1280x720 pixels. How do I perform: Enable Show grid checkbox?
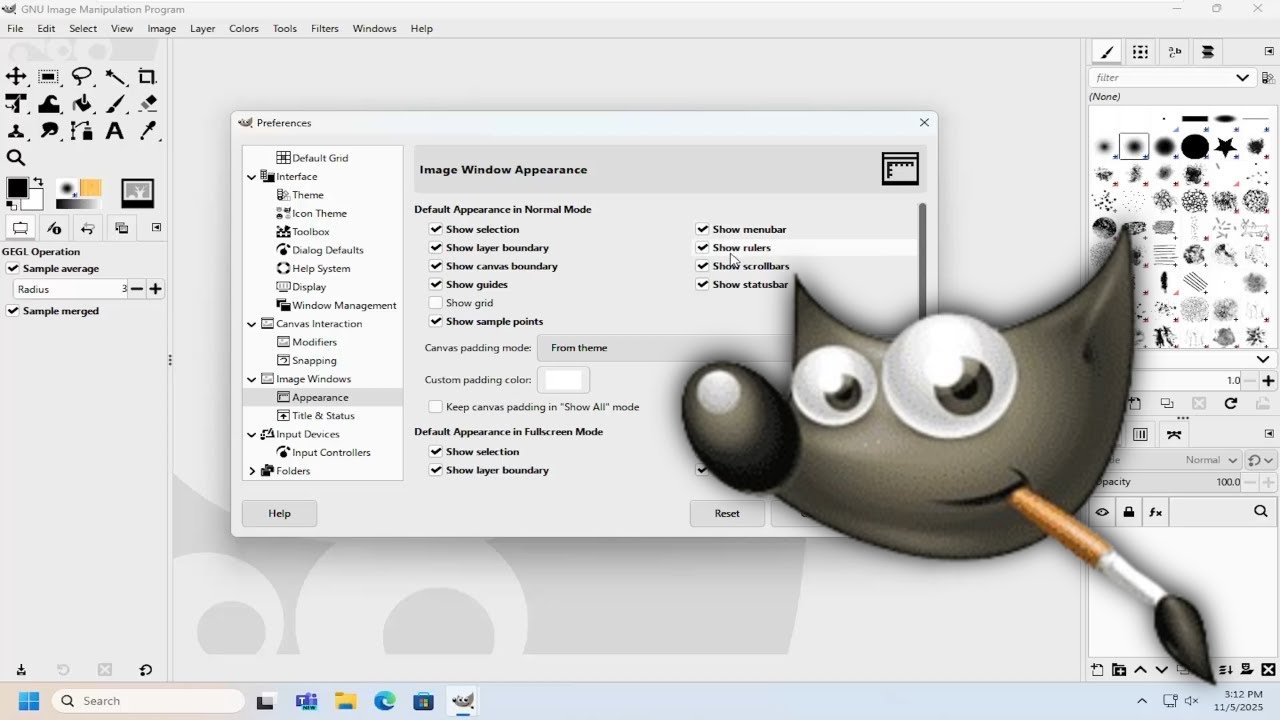tap(436, 303)
